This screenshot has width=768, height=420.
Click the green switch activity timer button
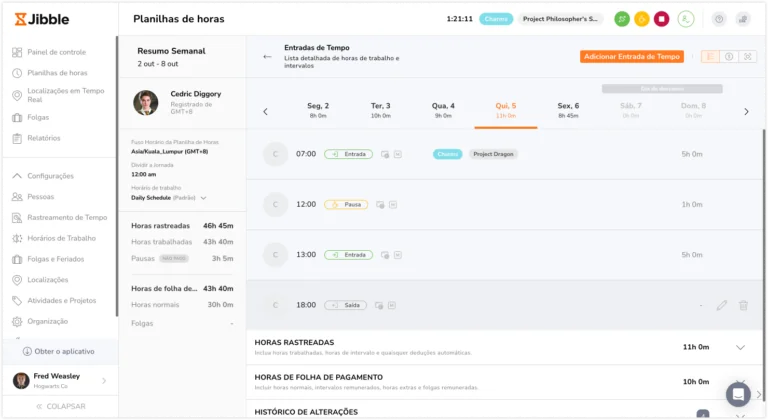[622, 19]
